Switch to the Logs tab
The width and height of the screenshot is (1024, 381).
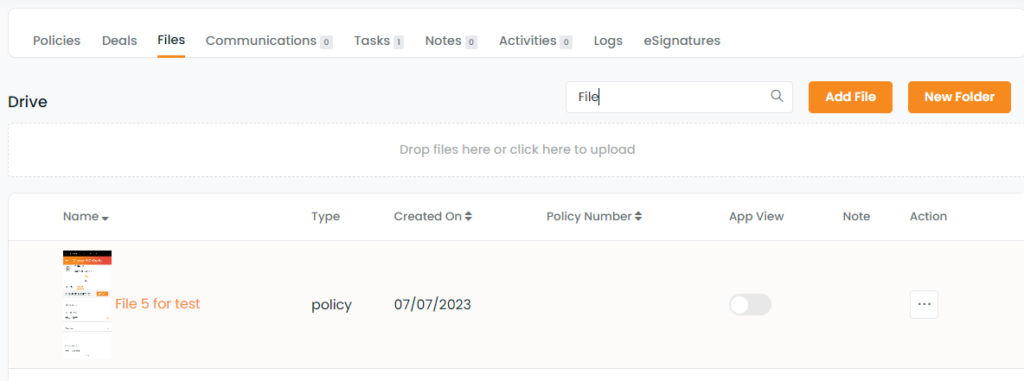608,41
